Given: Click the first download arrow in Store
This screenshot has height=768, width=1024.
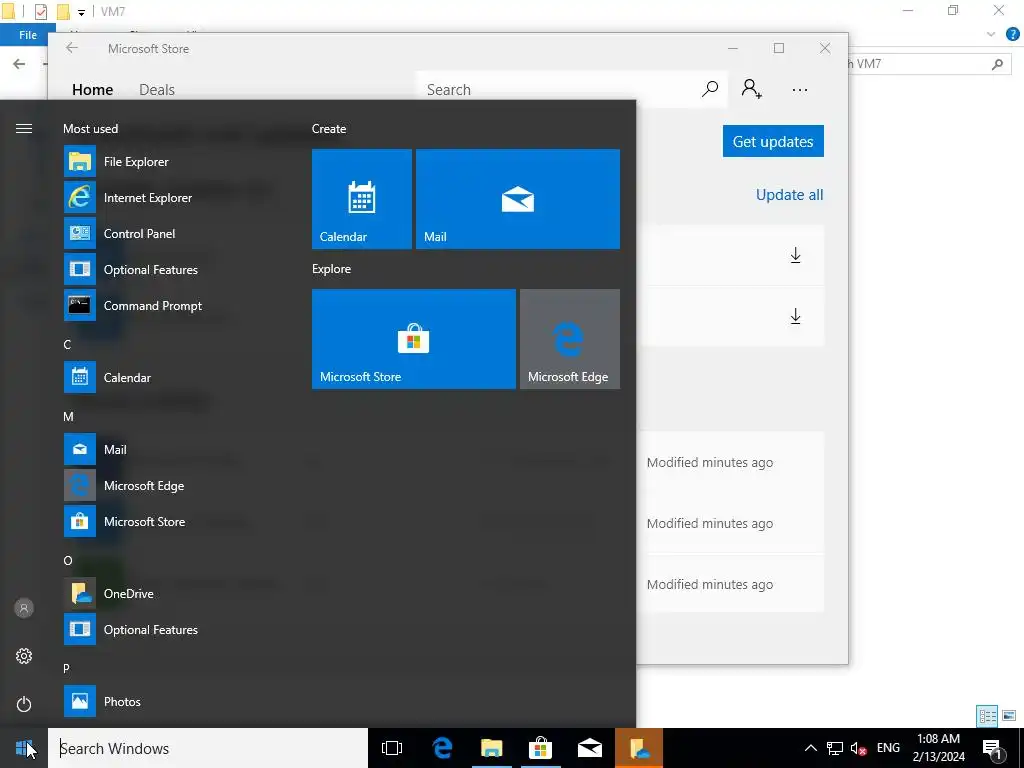Looking at the screenshot, I should pos(795,255).
